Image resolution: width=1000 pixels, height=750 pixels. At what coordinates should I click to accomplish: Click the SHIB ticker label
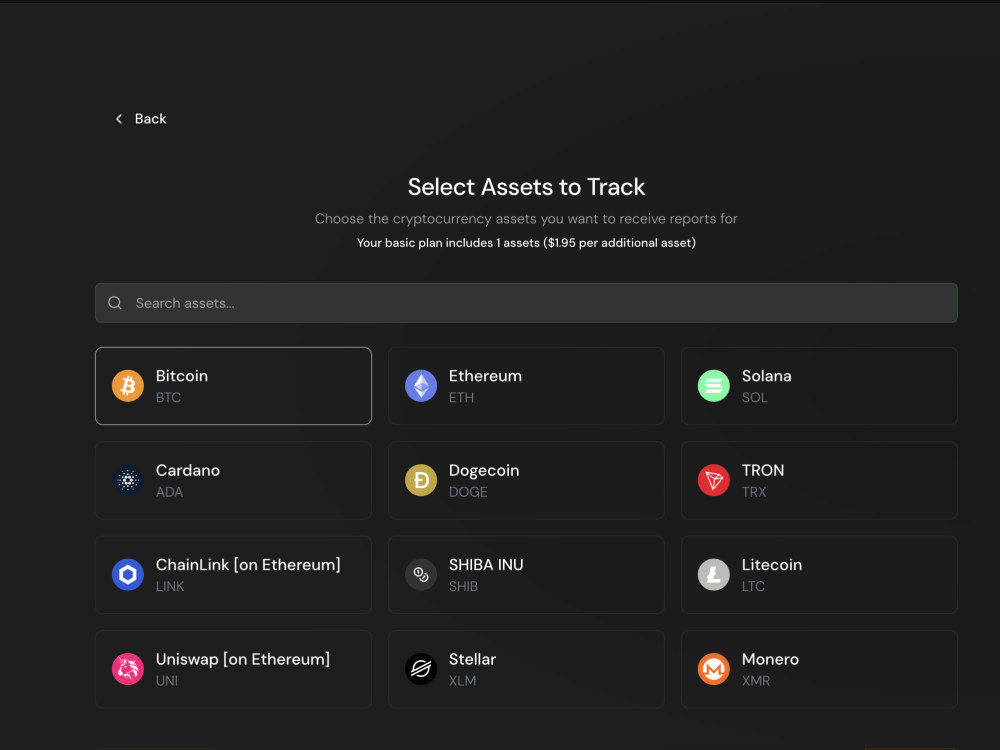pos(463,586)
